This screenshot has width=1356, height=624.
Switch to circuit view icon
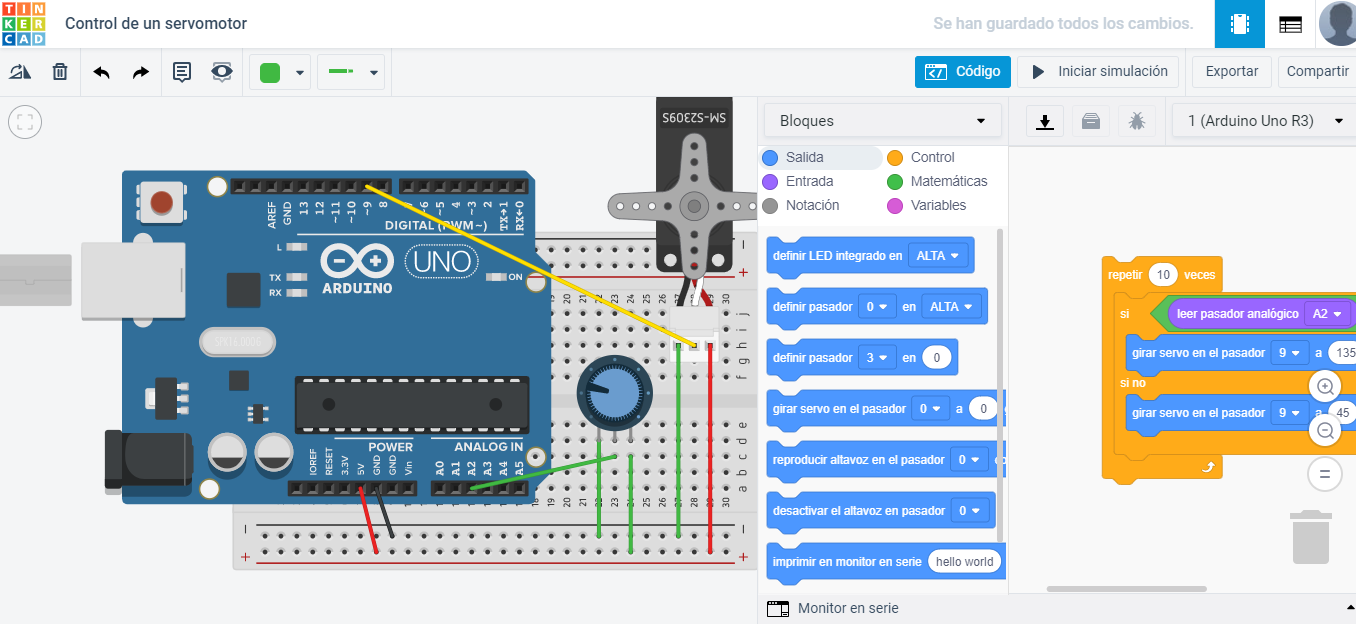(1240, 24)
